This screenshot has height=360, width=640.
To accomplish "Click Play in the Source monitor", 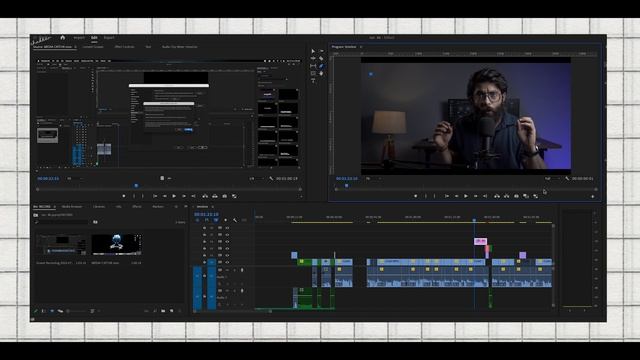I will (x=174, y=196).
